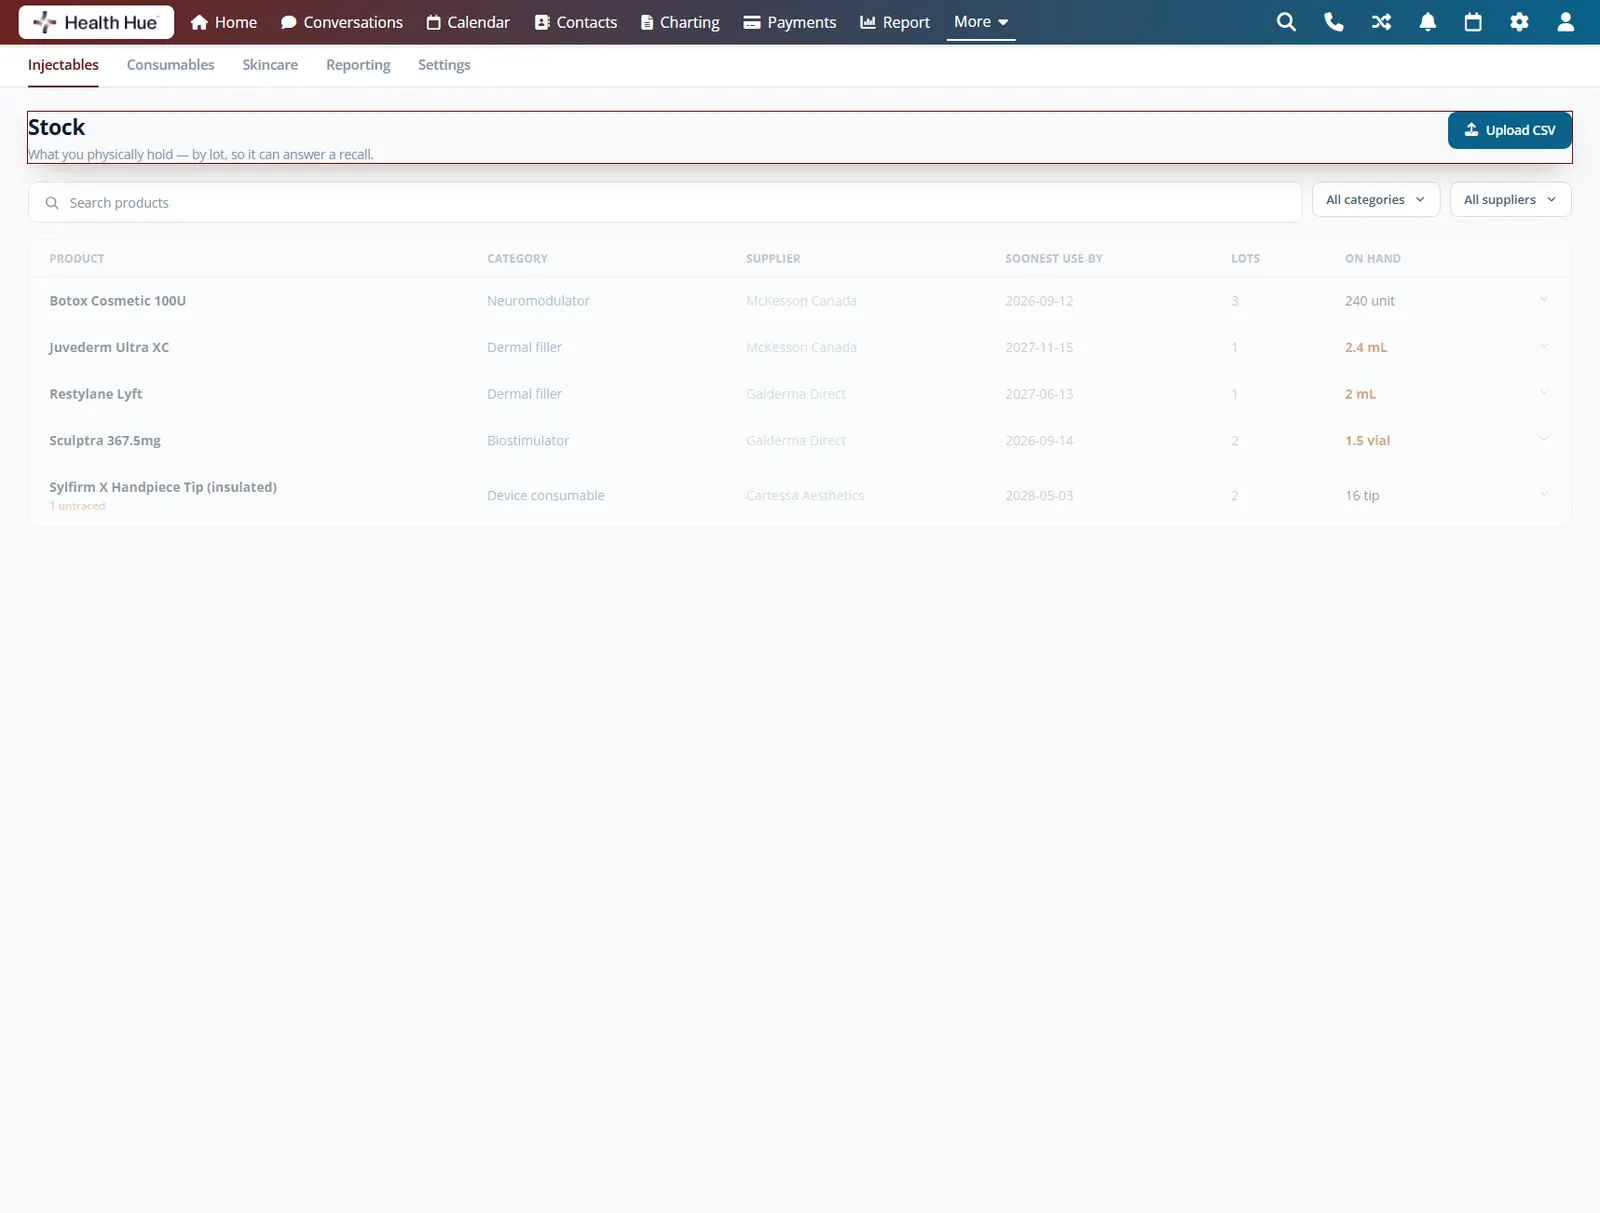
Task: Click the Device consumable category cell
Action: pyautogui.click(x=546, y=496)
